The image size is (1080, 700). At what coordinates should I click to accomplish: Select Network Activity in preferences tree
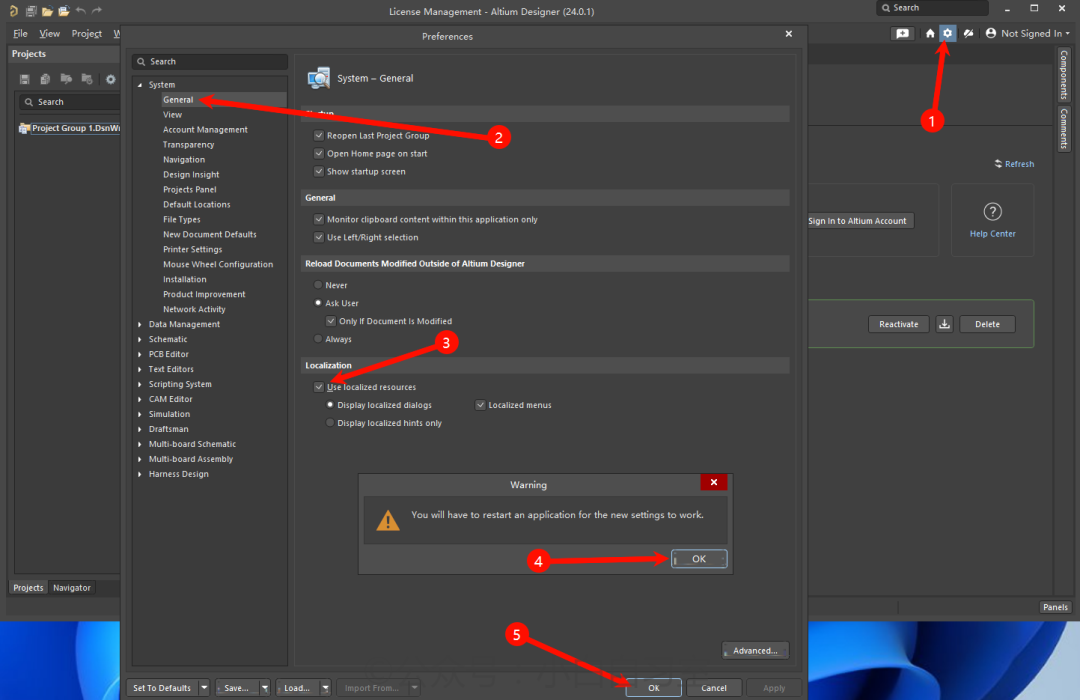(x=194, y=309)
